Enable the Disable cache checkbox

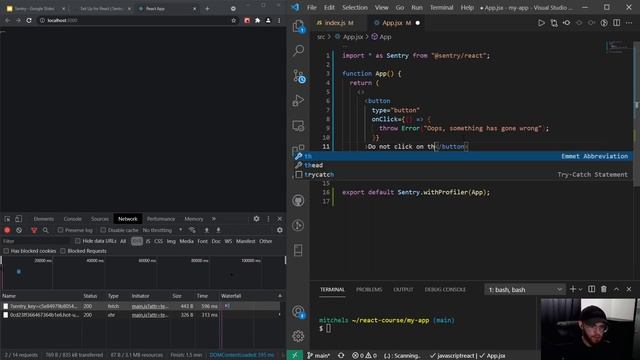103,230
